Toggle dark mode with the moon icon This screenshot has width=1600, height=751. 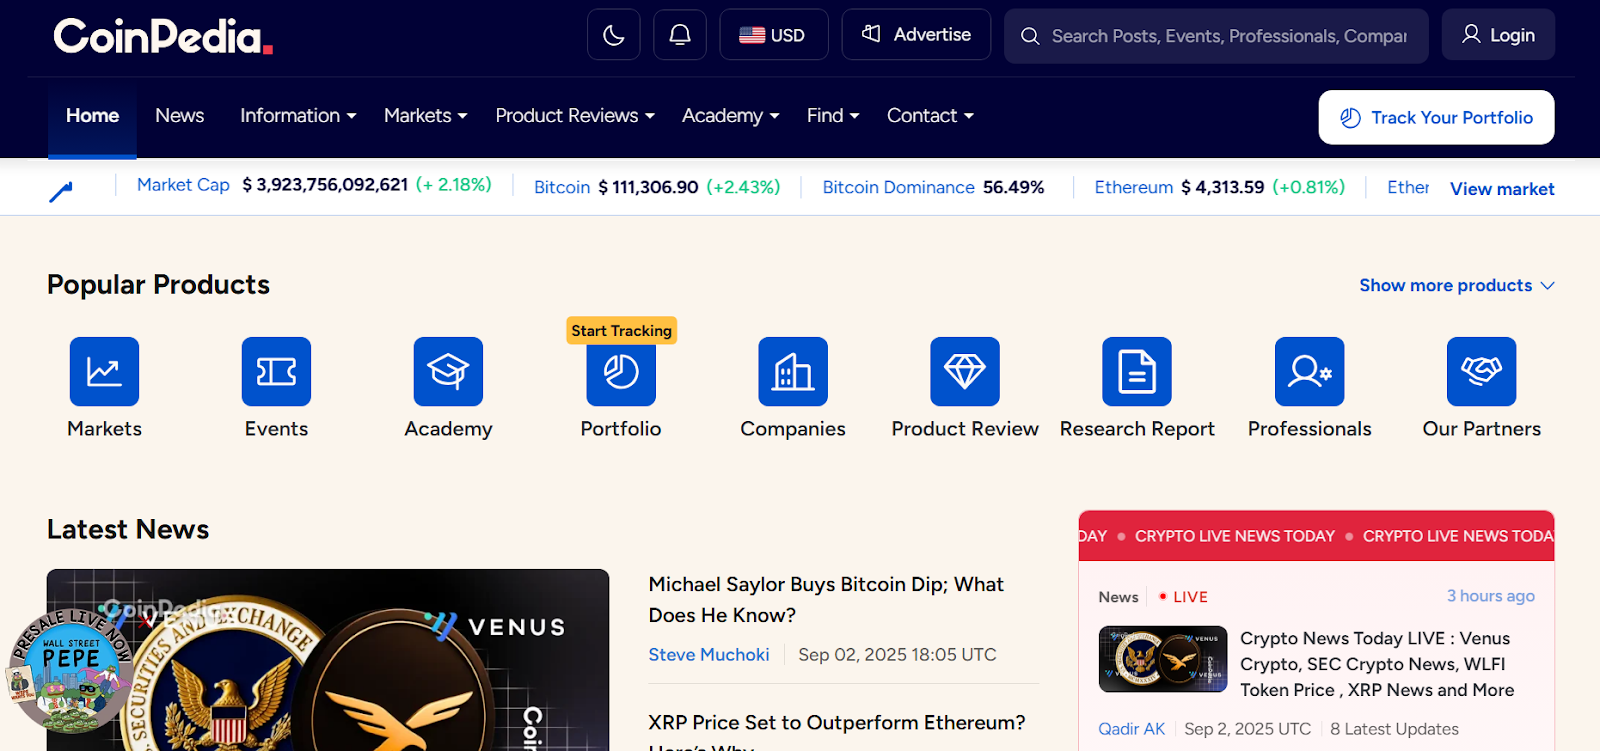pos(614,35)
